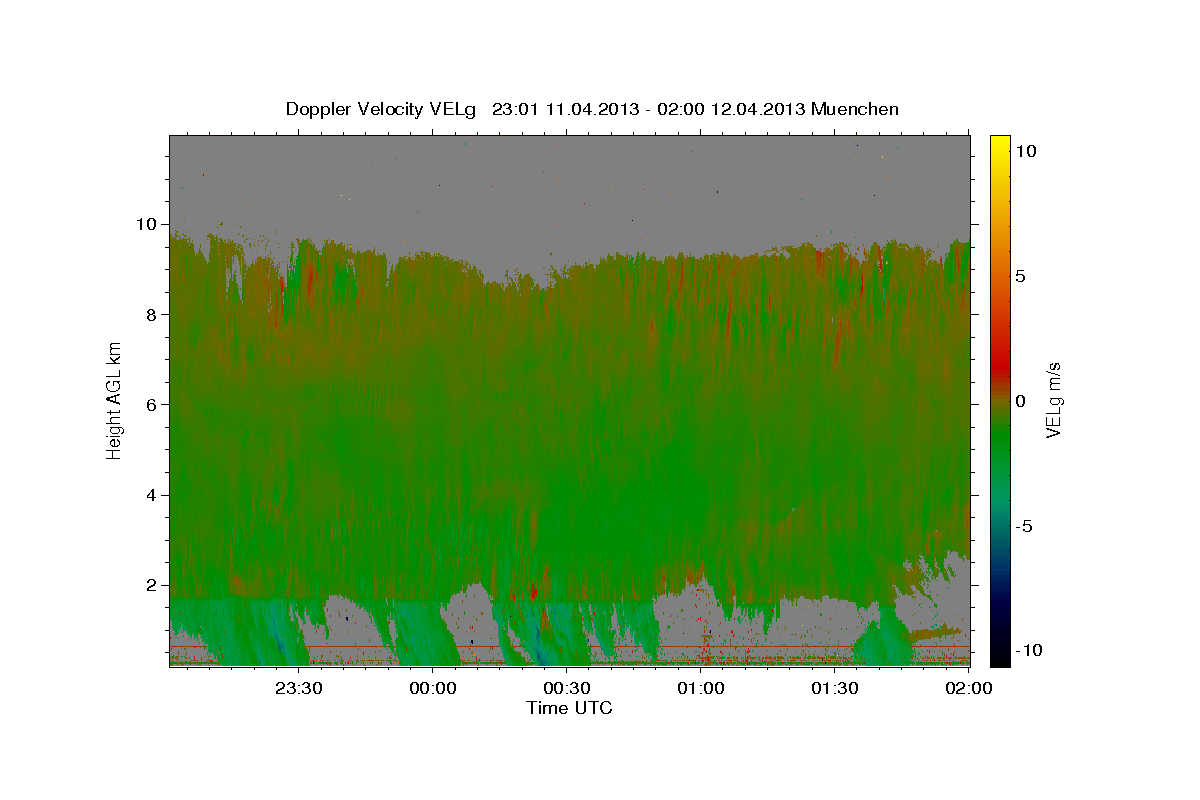Click the 'VELg m/s' colorbar label
Viewport: 1200px width, 800px height.
pos(1053,400)
